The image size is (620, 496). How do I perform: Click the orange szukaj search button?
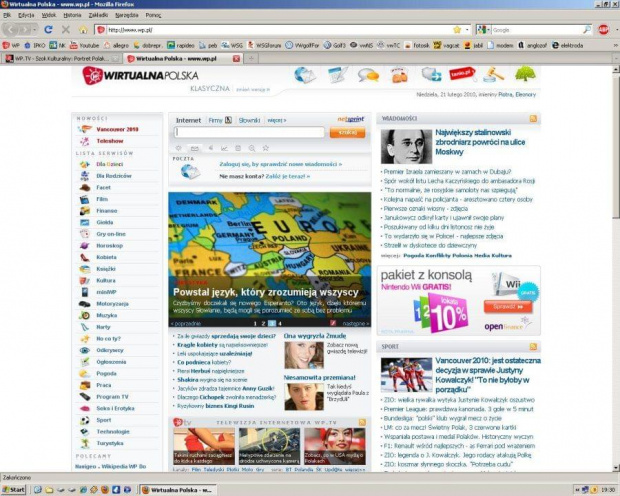pos(347,132)
